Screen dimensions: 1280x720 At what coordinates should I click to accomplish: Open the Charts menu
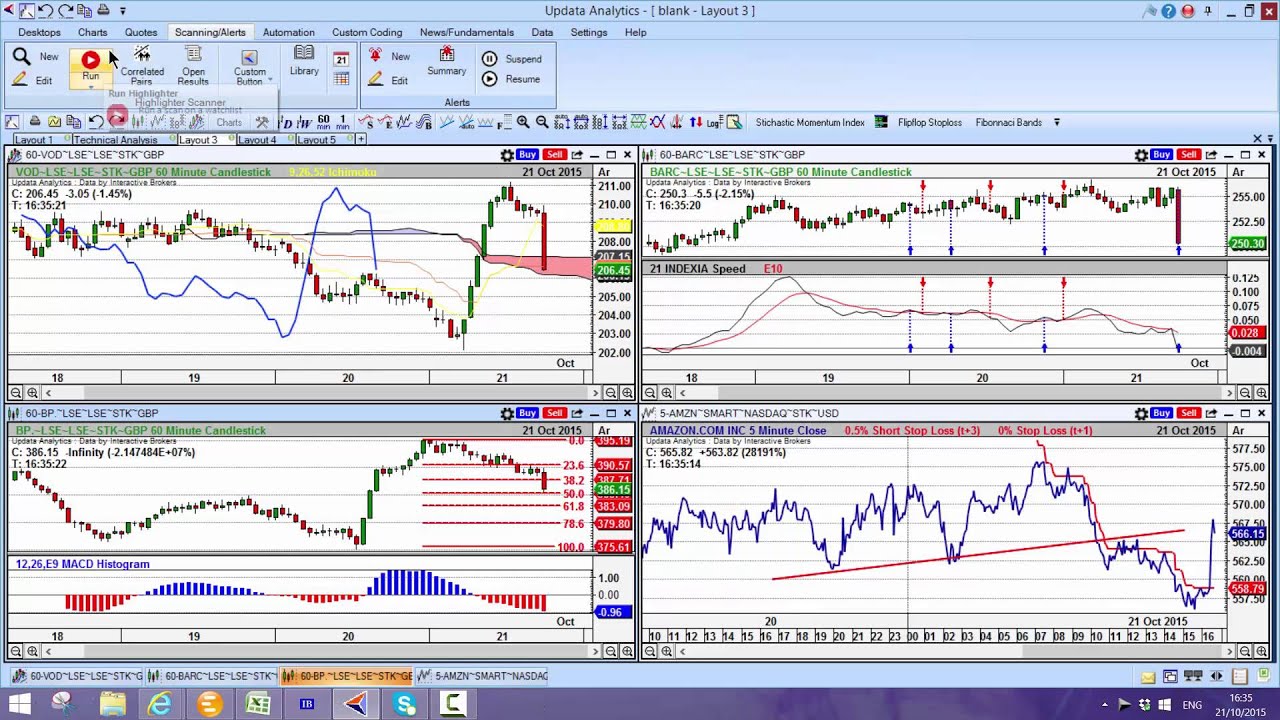(x=93, y=32)
